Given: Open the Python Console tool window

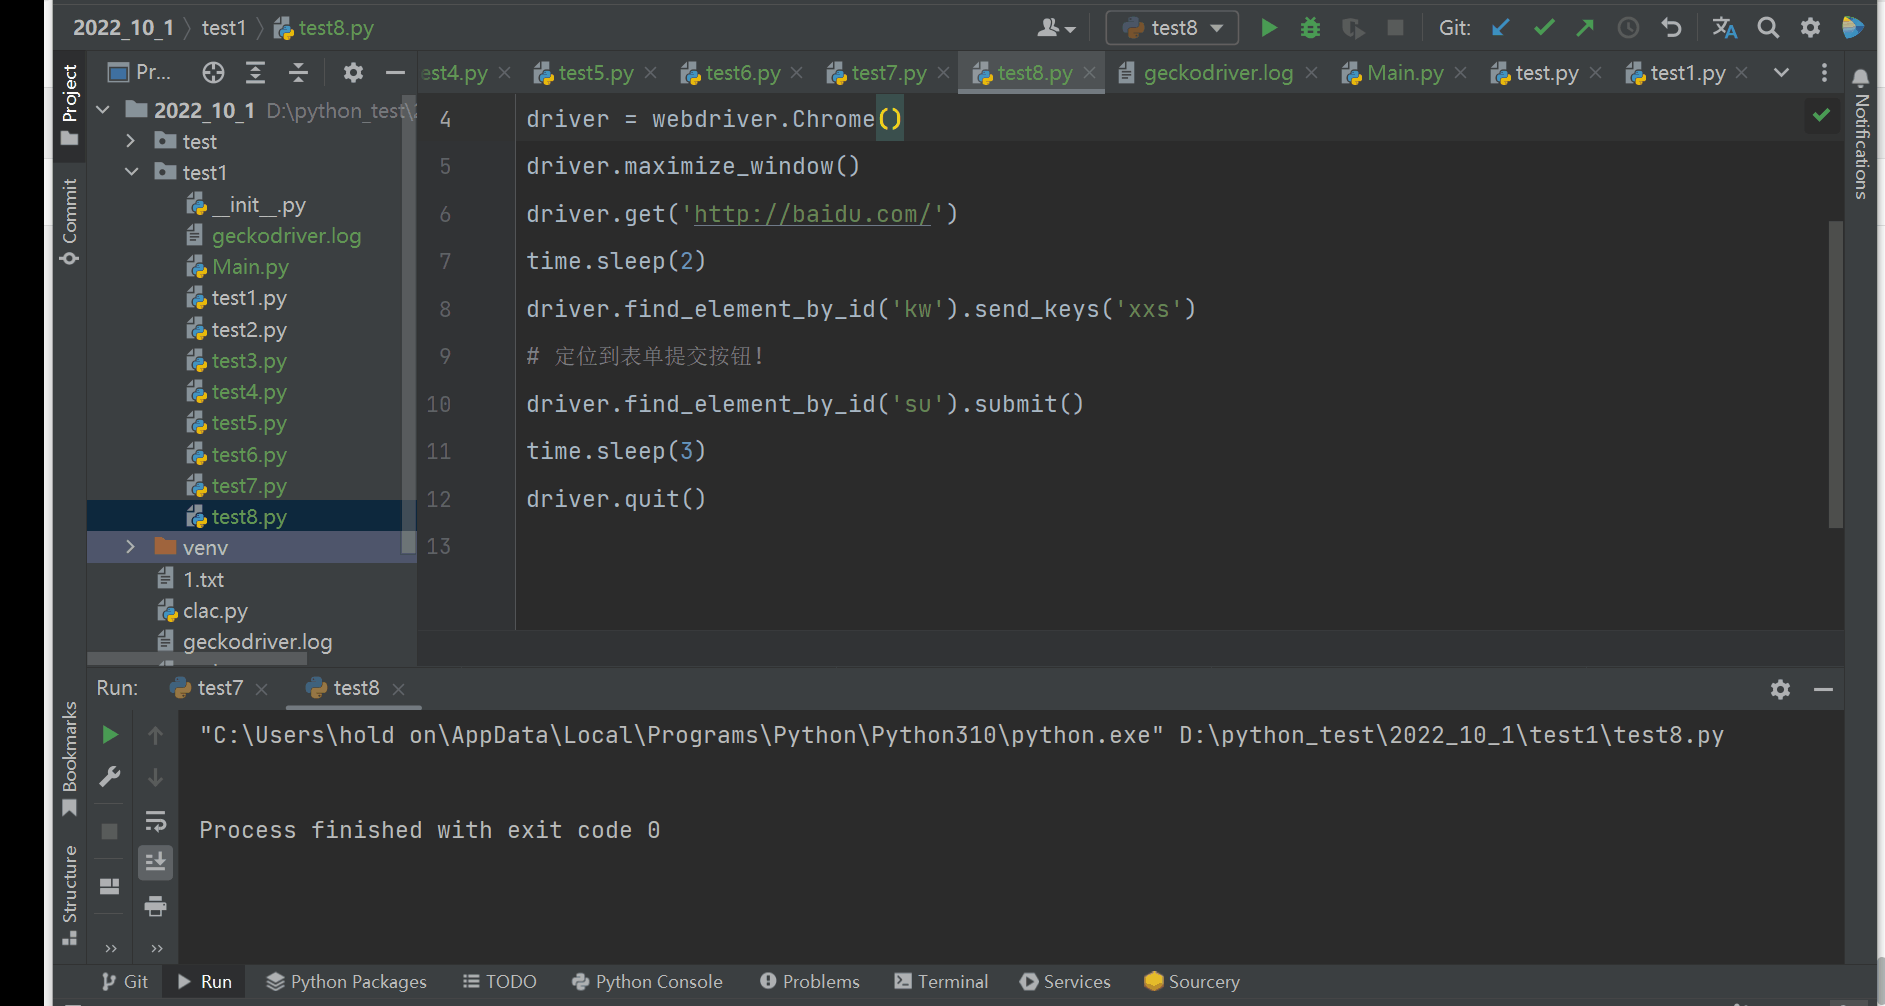Looking at the screenshot, I should coord(647,982).
